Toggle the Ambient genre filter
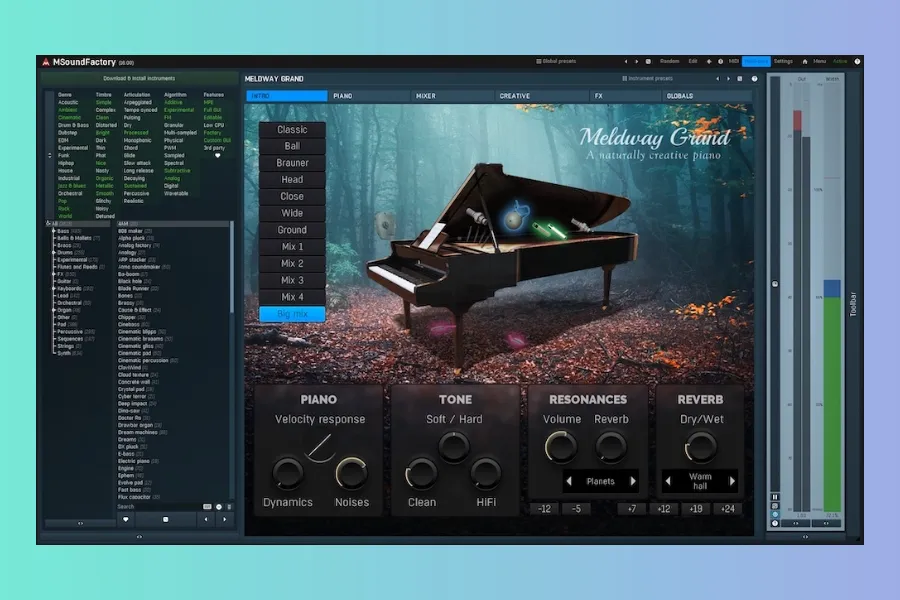 [x=68, y=109]
